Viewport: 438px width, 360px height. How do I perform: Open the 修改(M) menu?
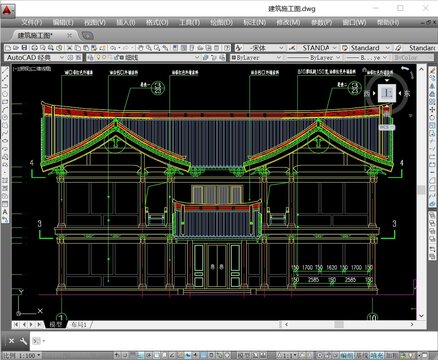288,22
